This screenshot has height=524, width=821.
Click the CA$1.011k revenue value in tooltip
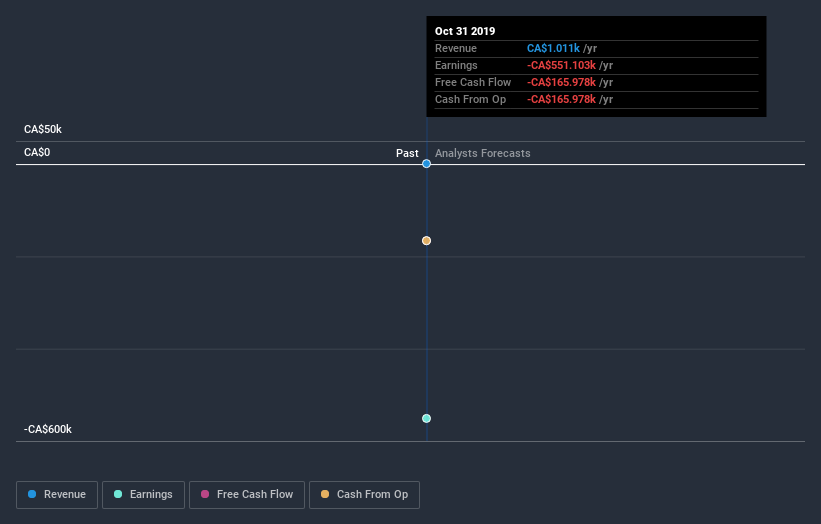(553, 48)
